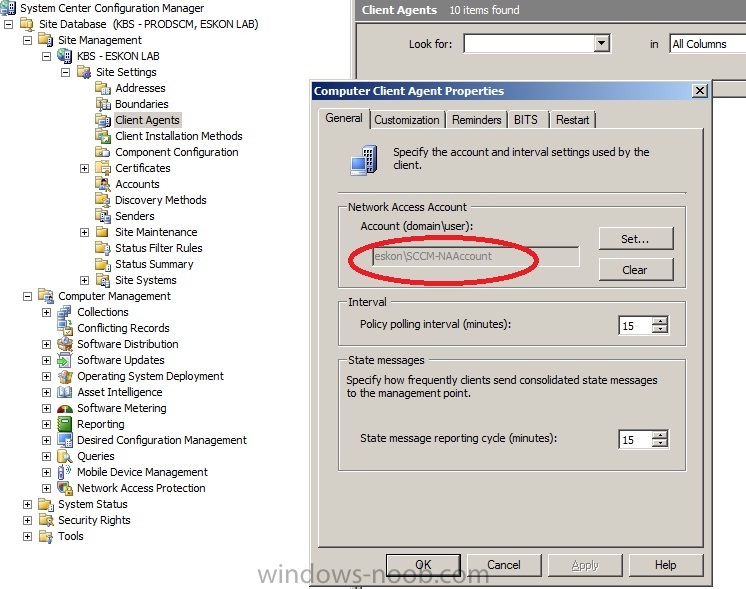Click the Software Updates node icon
Image resolution: width=746 pixels, height=589 pixels.
pos(64,360)
